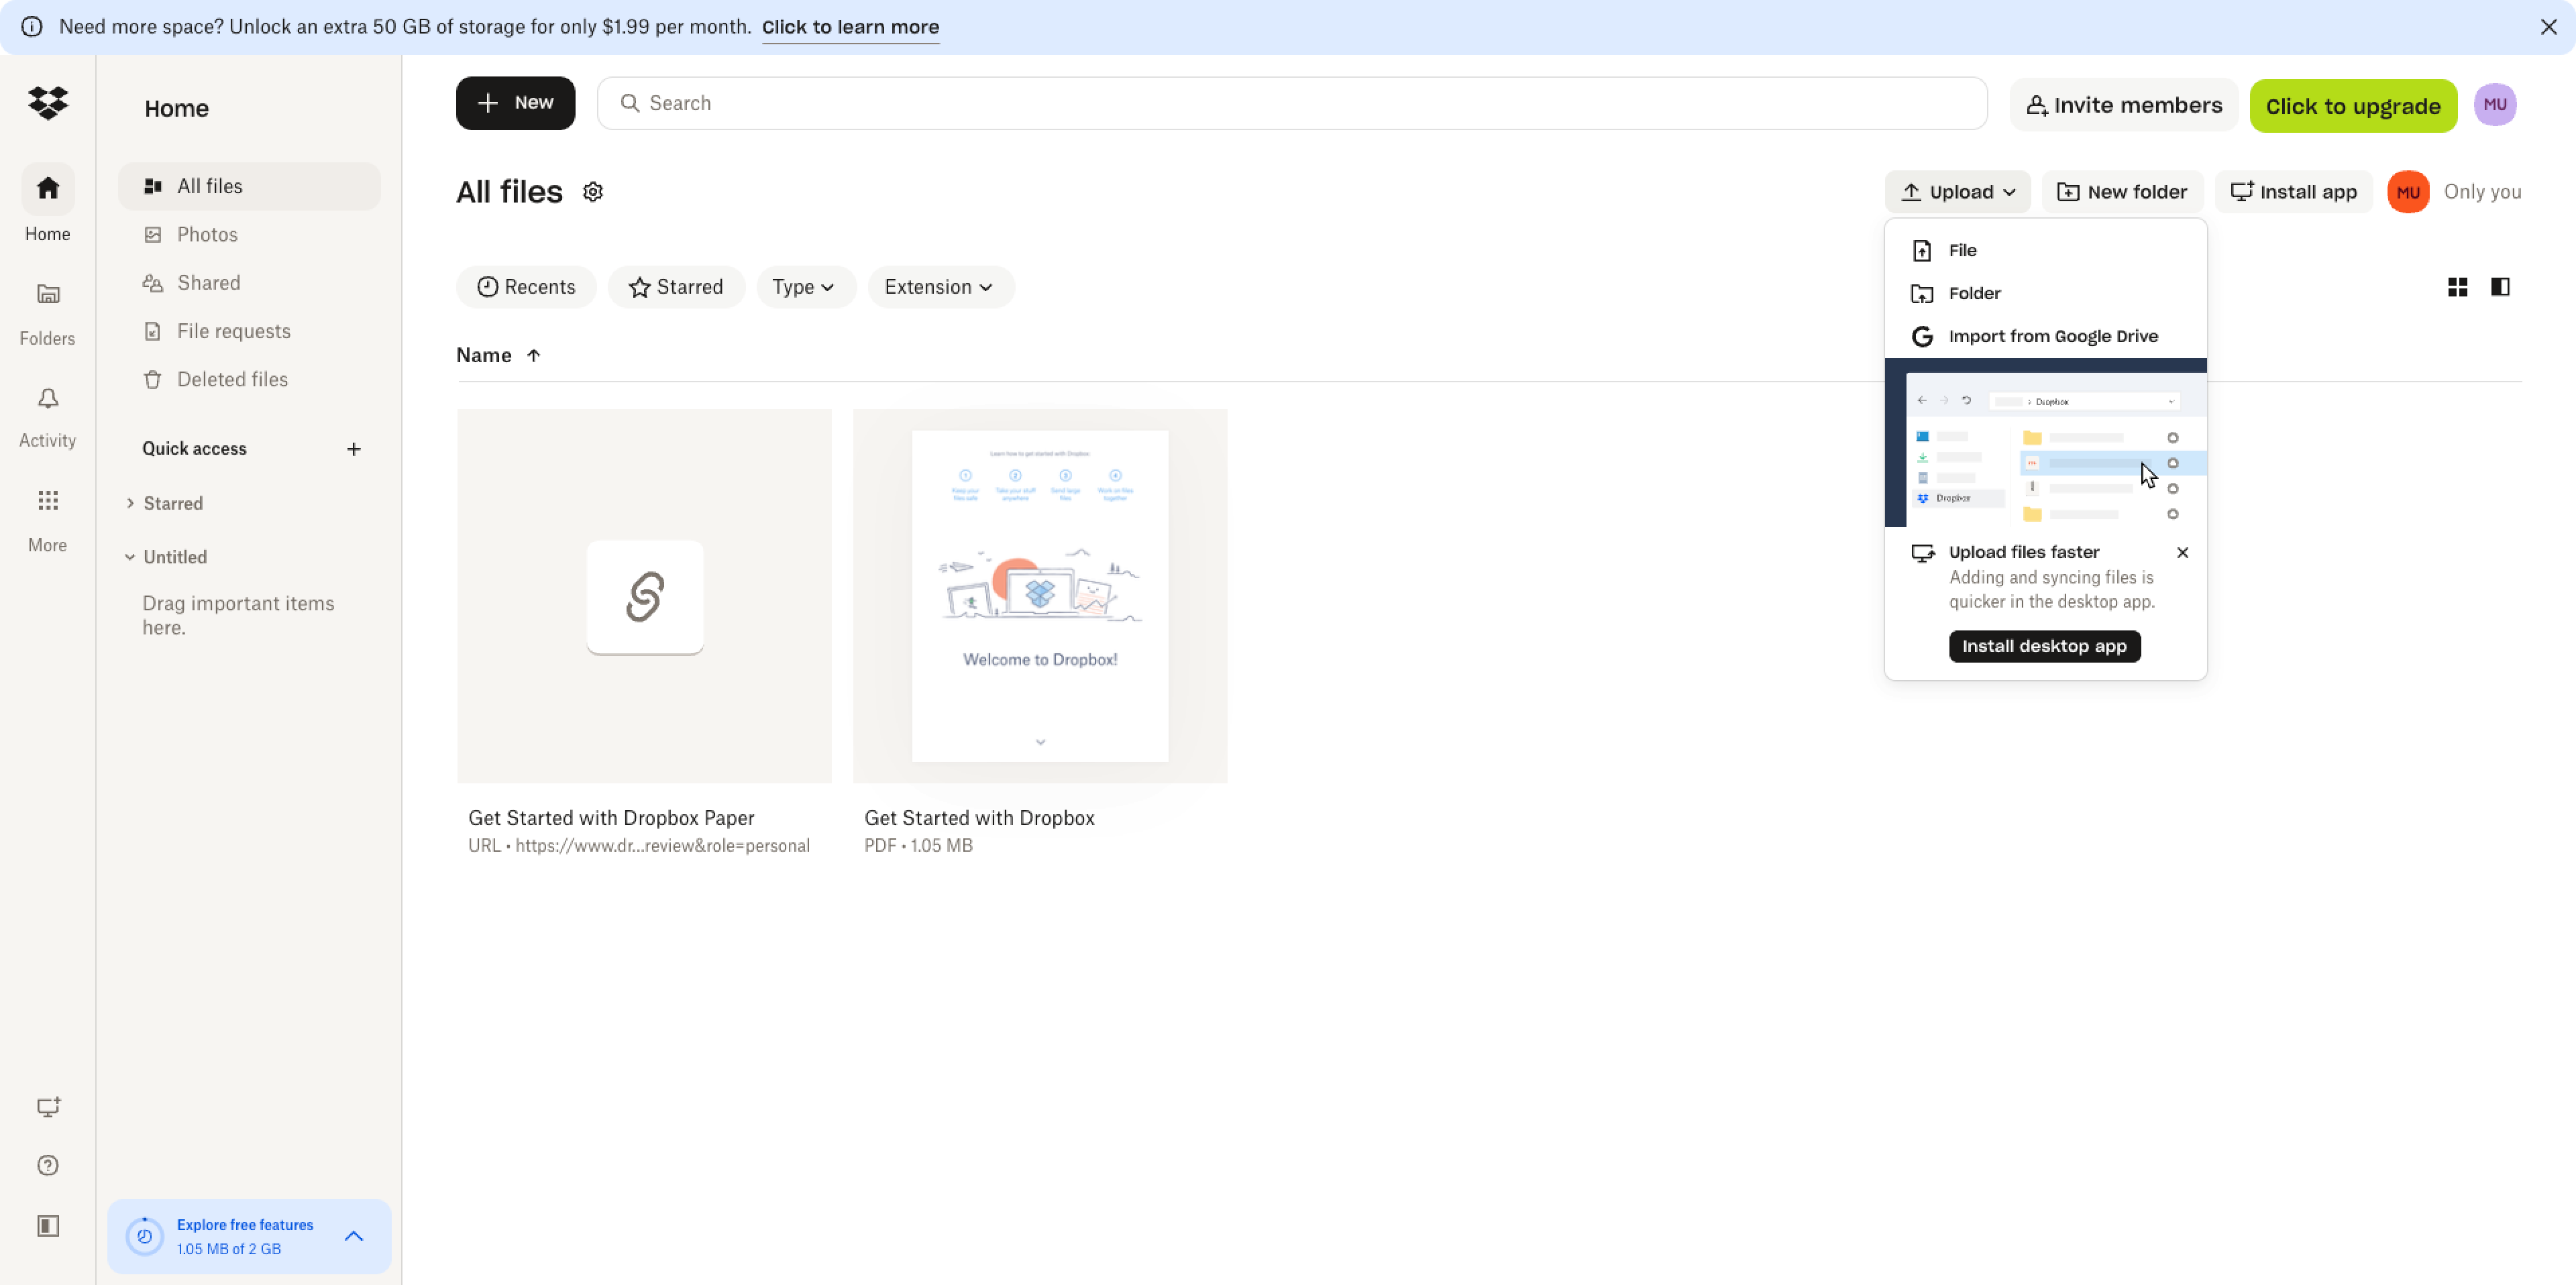The height and width of the screenshot is (1285, 2576).
Task: Choose Folder from the Upload menu
Action: (2046, 293)
